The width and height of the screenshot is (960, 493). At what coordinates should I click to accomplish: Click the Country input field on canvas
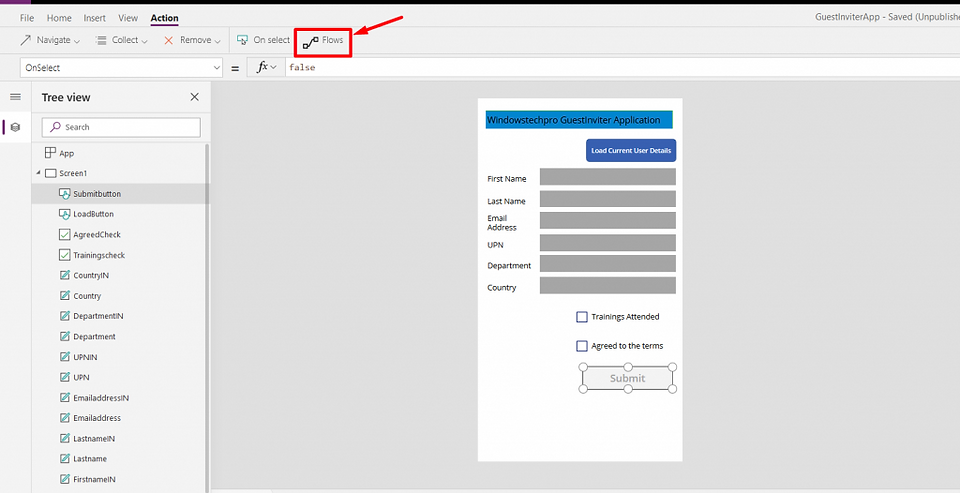coord(607,285)
